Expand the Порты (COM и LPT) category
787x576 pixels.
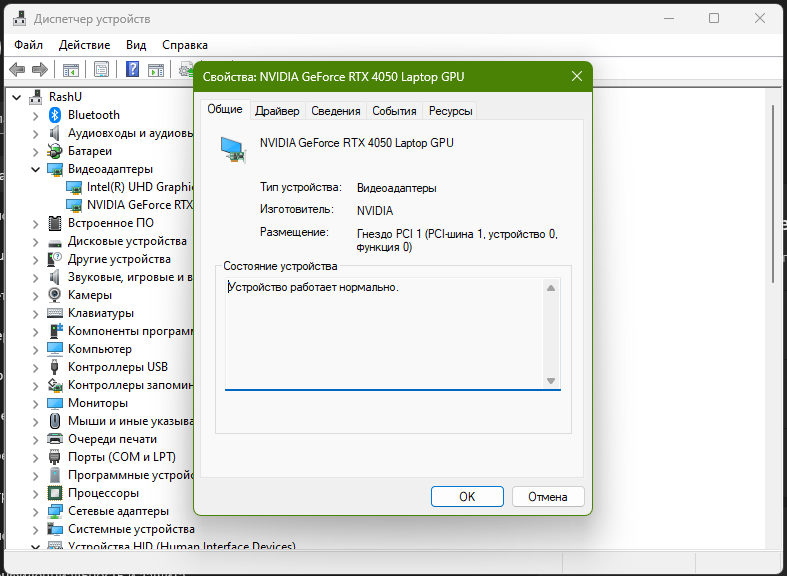(x=35, y=458)
